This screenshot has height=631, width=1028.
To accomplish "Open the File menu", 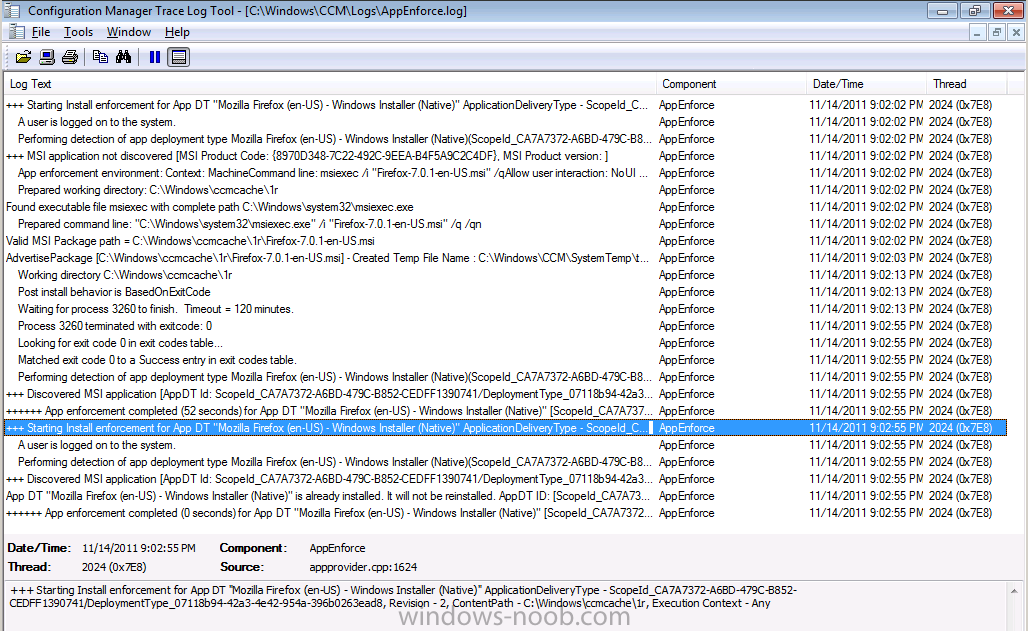I will pos(41,31).
